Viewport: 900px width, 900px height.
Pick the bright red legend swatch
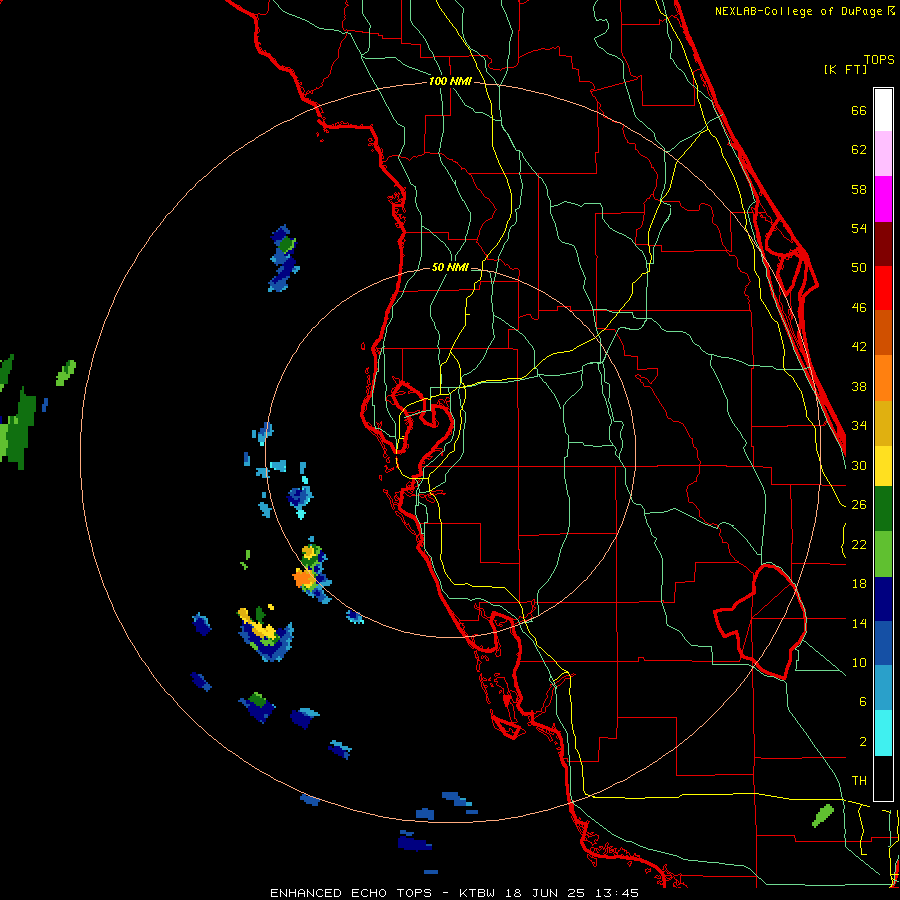(x=883, y=288)
